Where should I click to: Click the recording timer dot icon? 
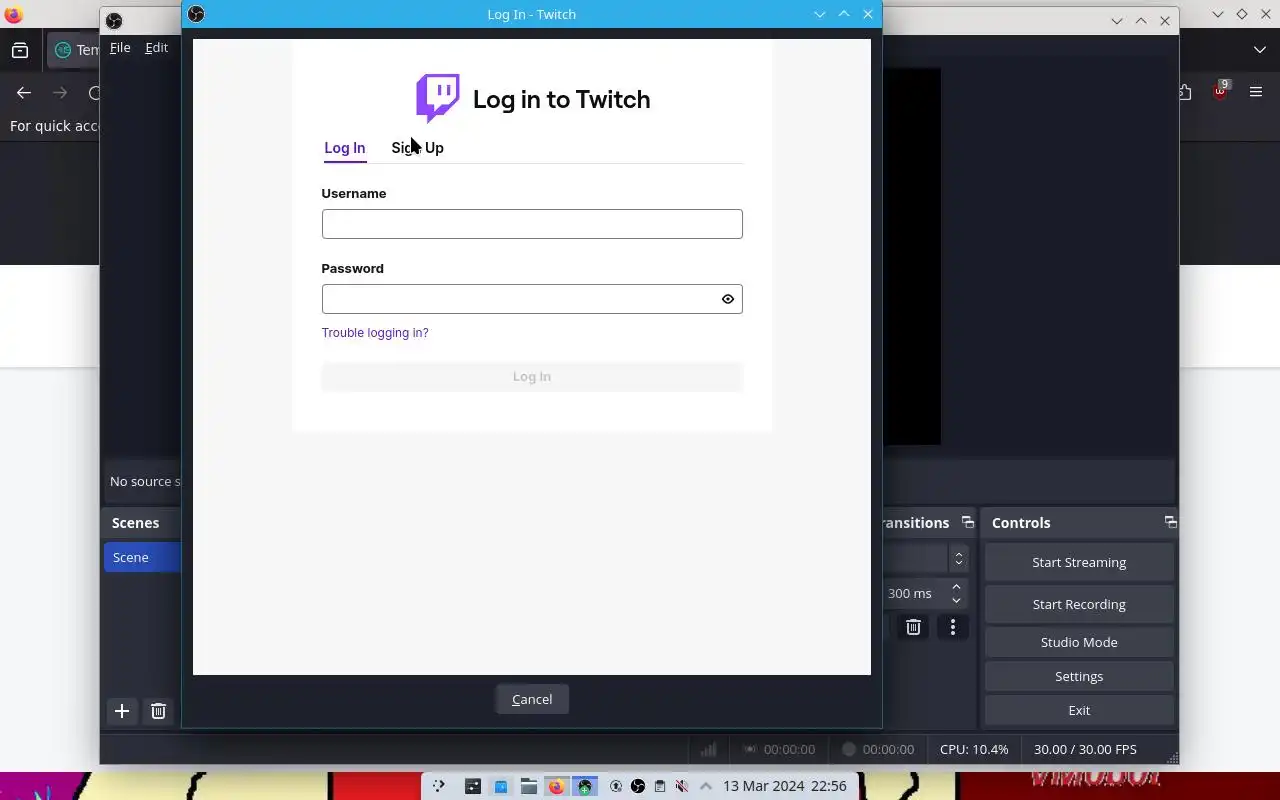[849, 749]
